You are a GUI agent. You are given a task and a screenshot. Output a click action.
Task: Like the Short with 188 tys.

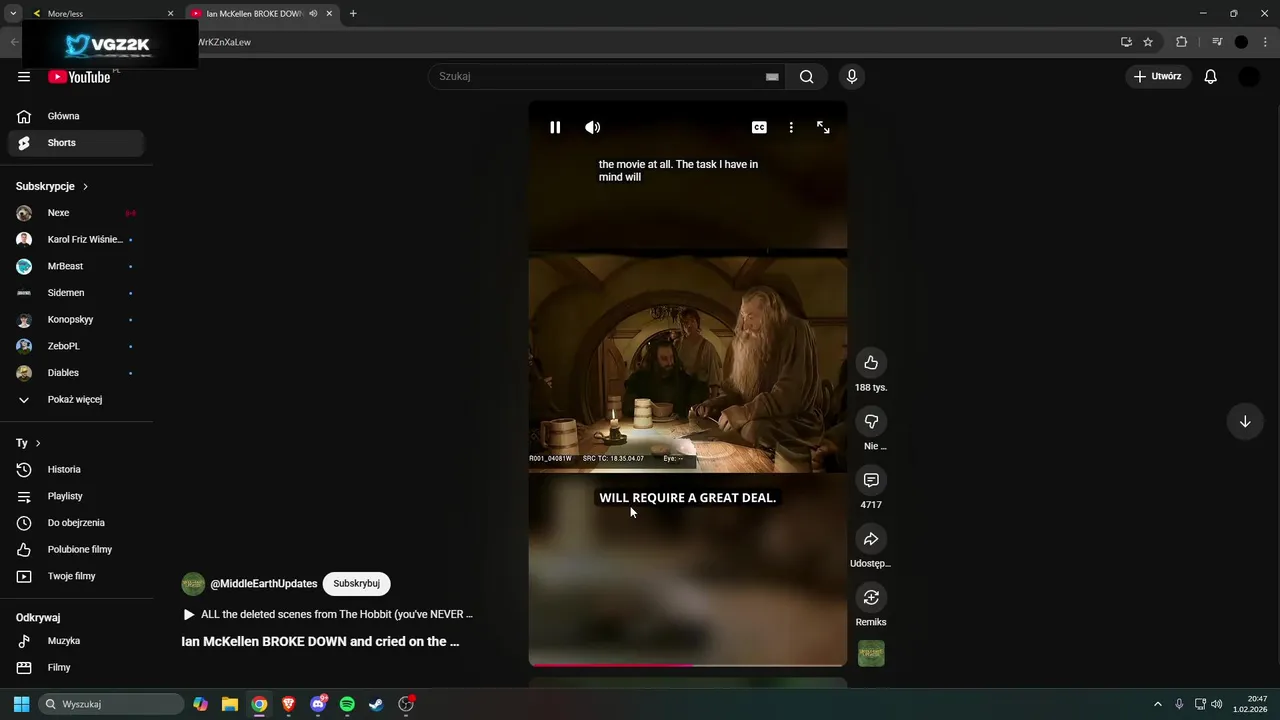point(871,363)
